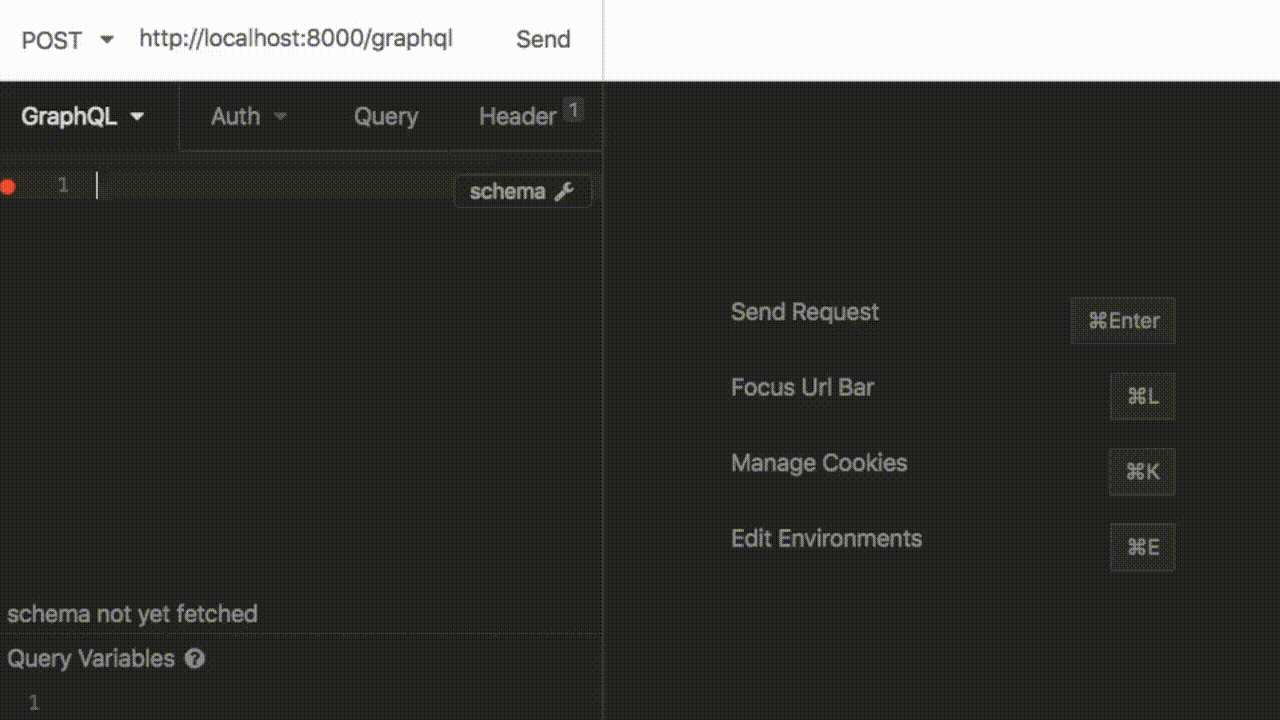Open the POST method dropdown

67,40
